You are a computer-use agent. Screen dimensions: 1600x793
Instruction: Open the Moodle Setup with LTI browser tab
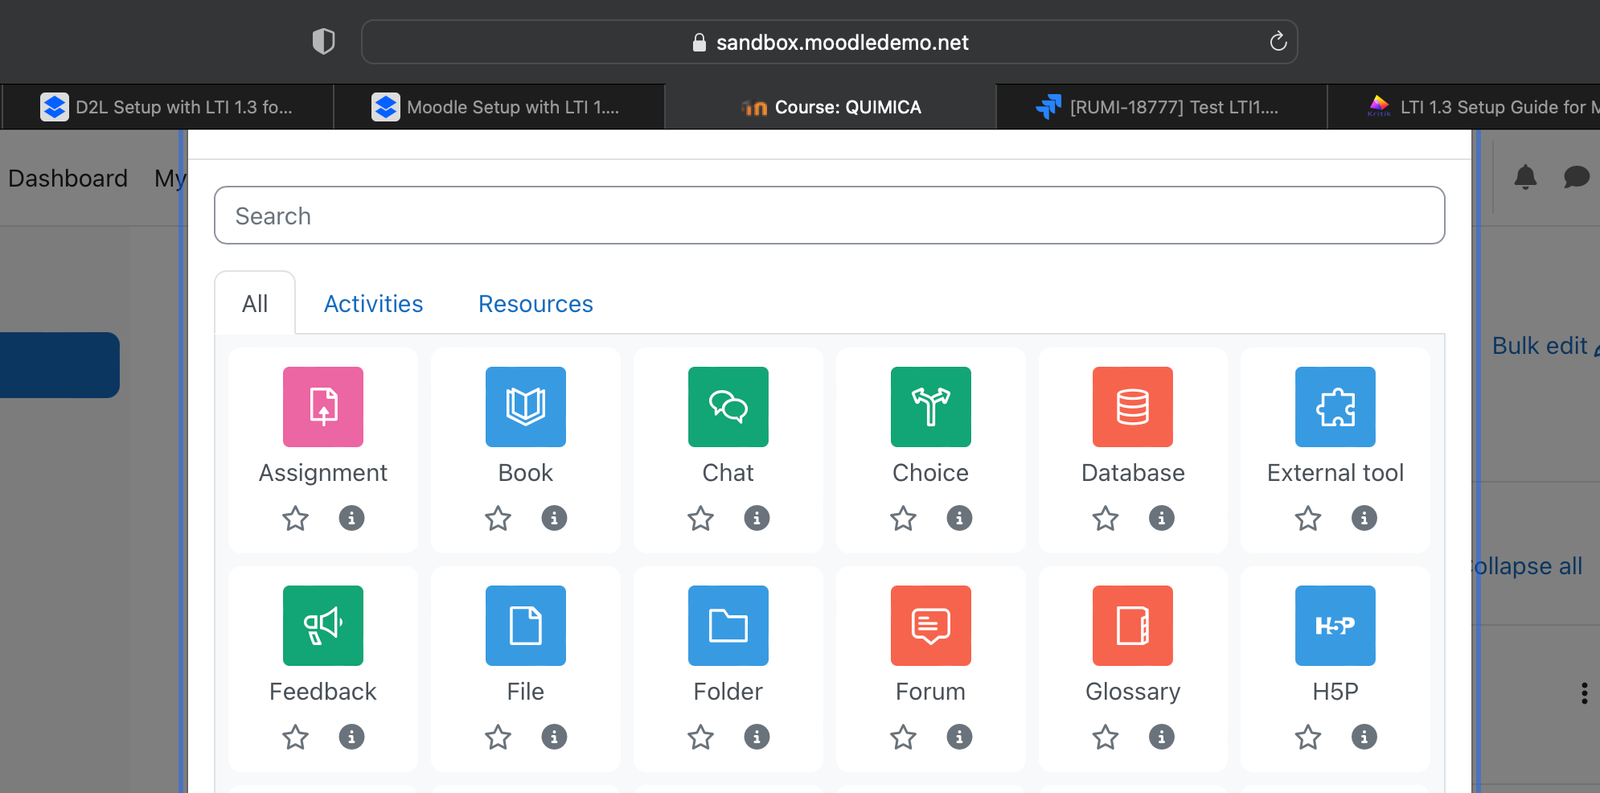(498, 107)
